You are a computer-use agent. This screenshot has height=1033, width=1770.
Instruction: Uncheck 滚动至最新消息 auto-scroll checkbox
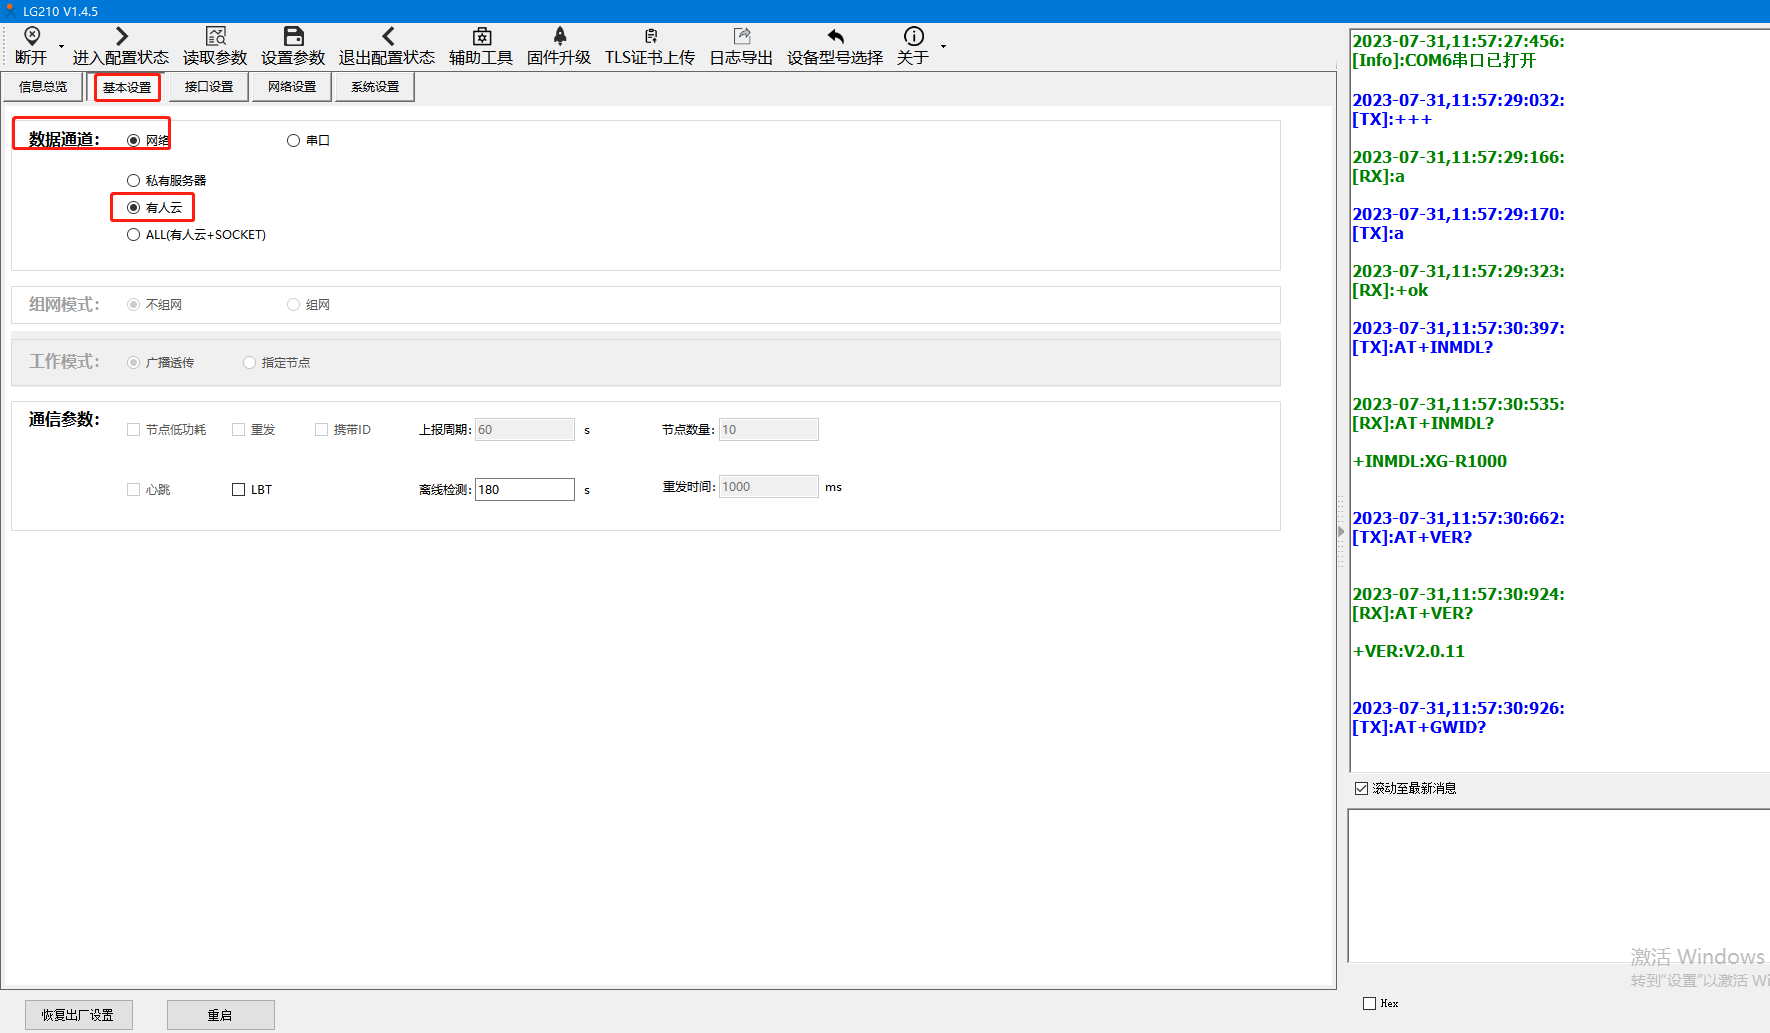1361,789
